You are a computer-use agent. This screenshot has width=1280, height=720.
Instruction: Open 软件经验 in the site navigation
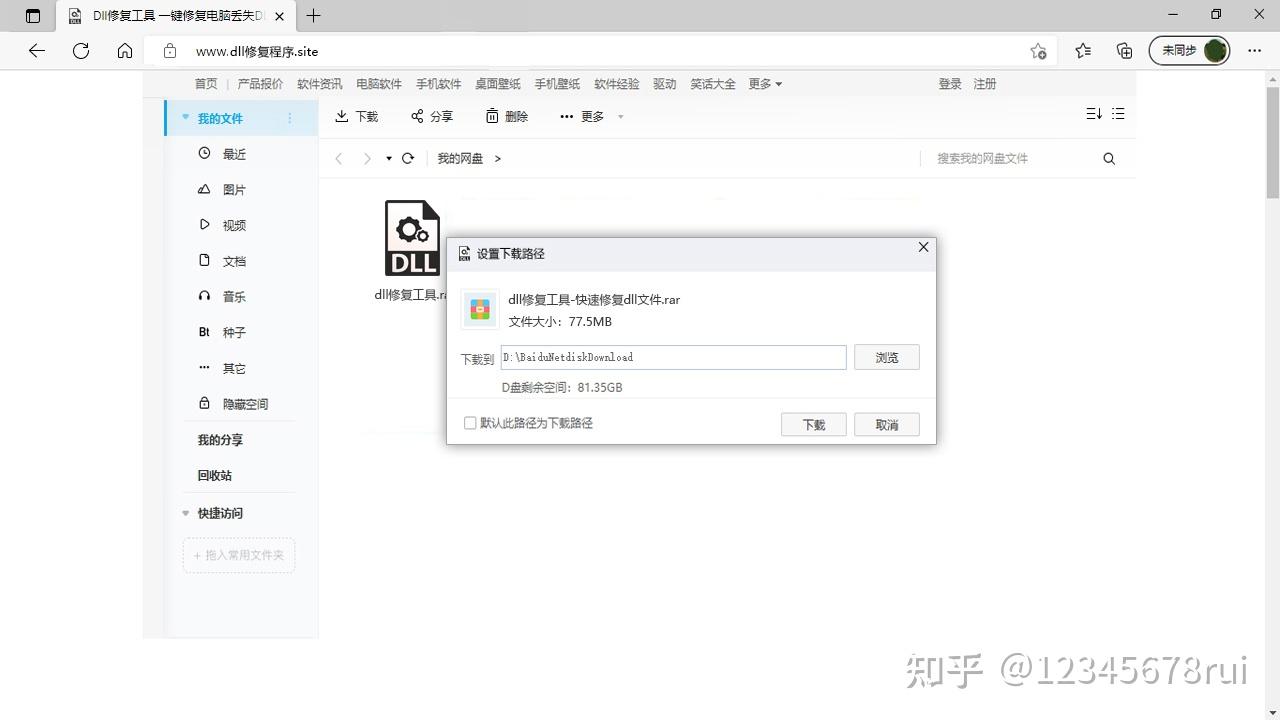tap(617, 84)
